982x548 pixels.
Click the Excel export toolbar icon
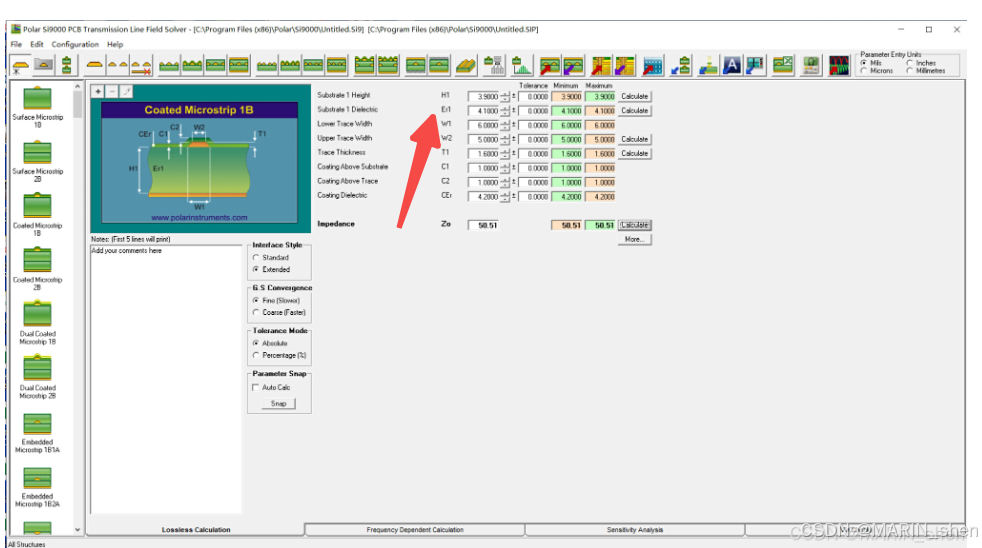pos(783,65)
